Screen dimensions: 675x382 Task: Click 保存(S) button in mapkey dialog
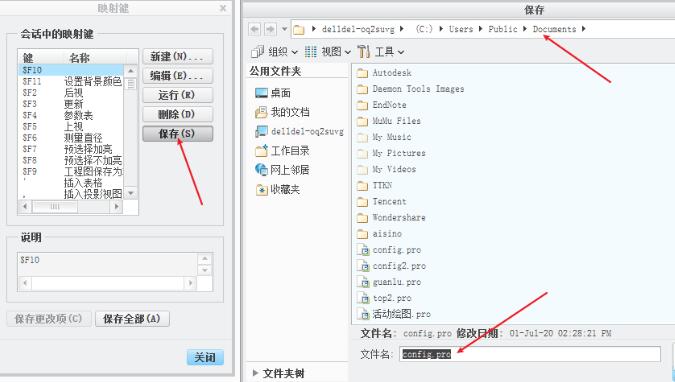click(177, 134)
